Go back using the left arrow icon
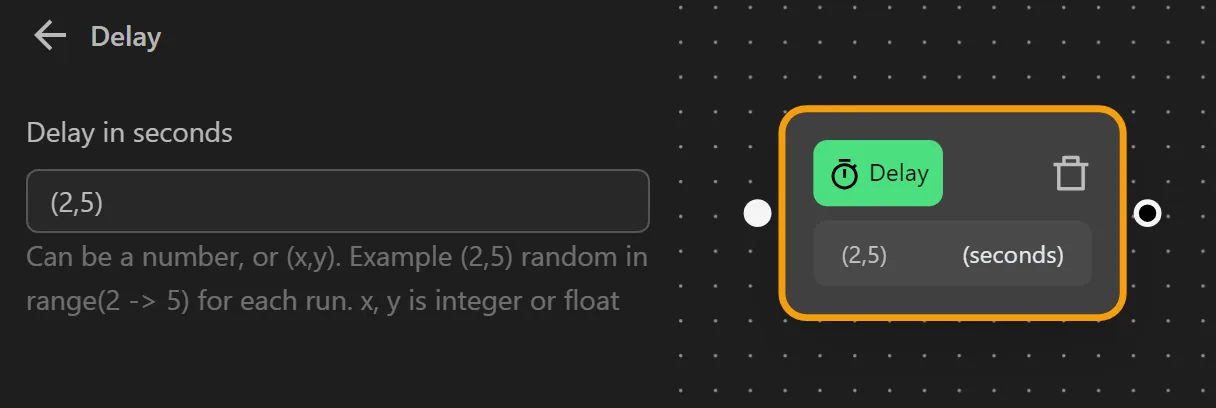1216x408 pixels. [49, 37]
